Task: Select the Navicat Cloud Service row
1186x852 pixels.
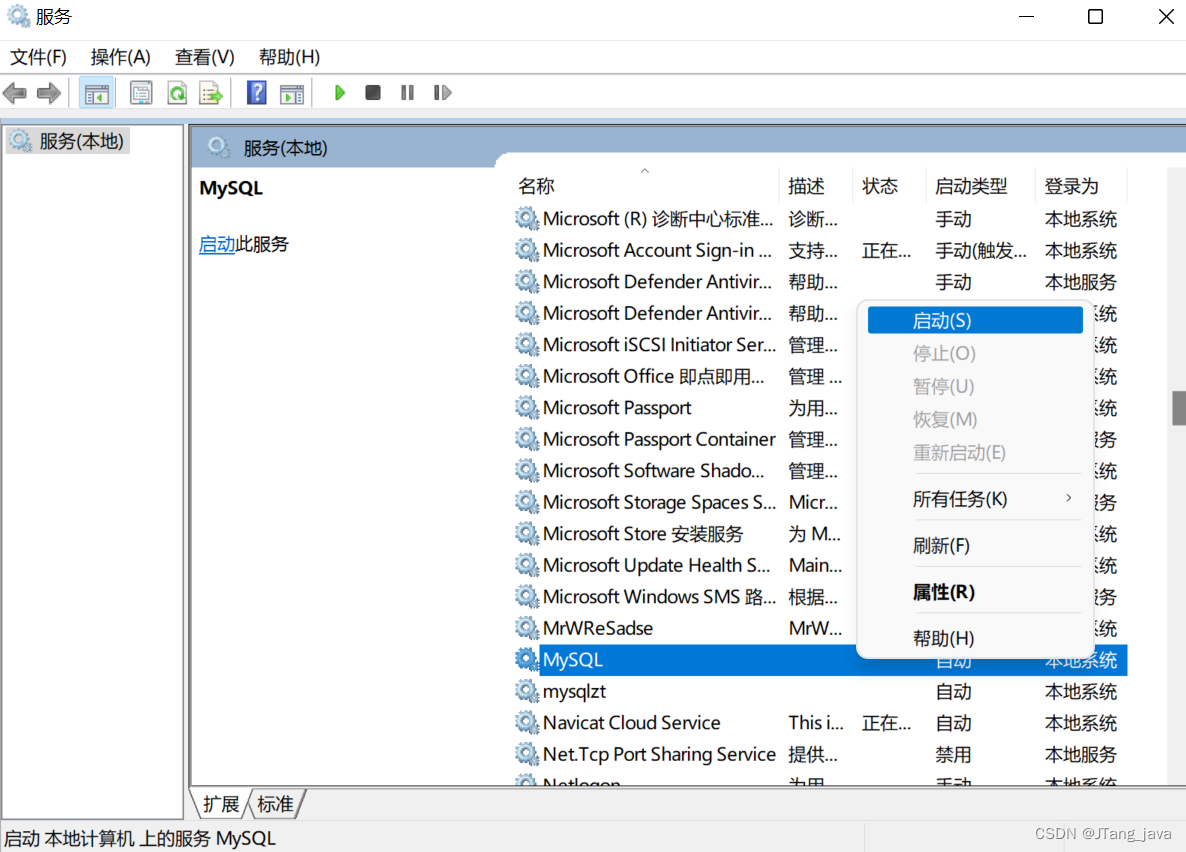Action: [821, 723]
